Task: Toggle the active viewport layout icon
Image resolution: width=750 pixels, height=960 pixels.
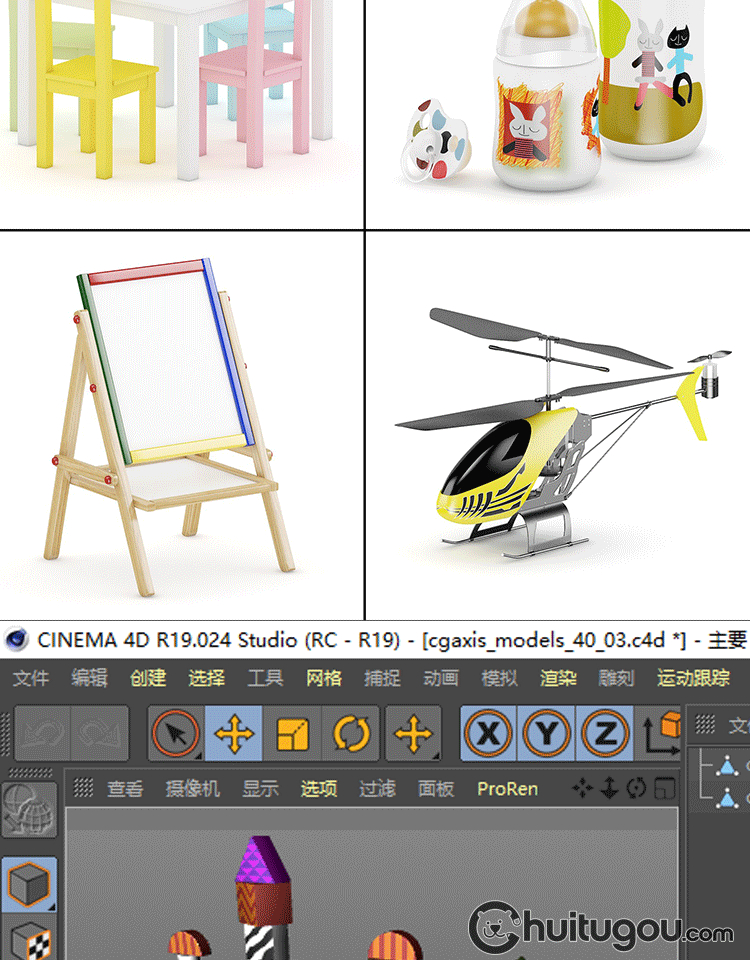Action: pos(665,789)
